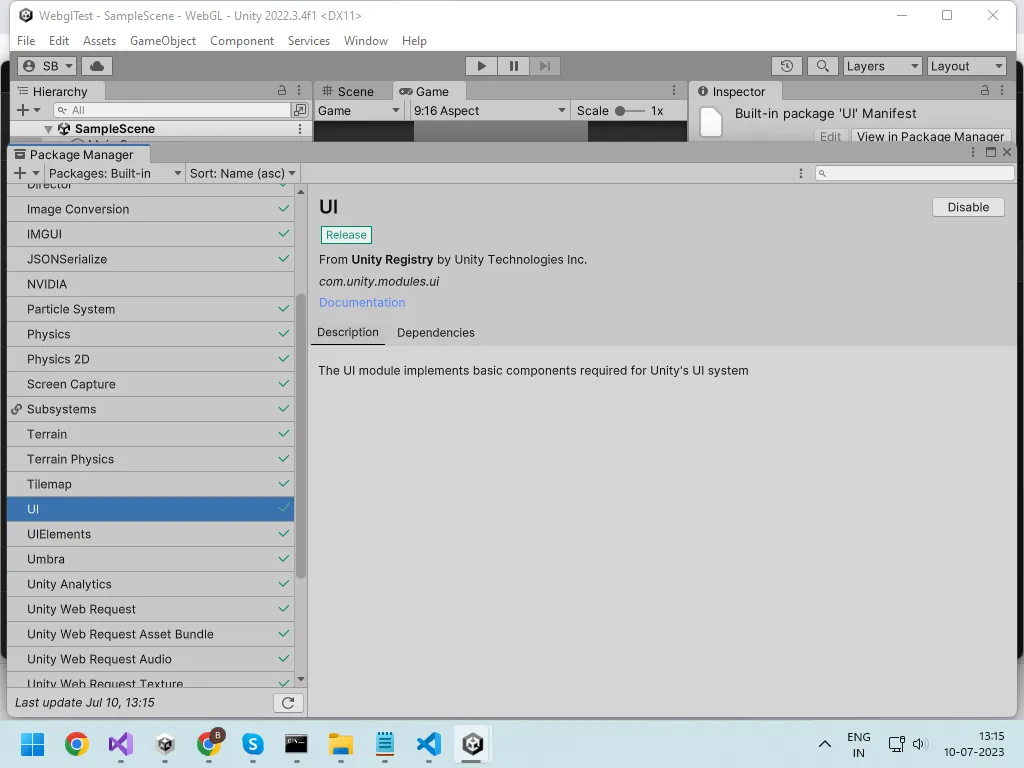This screenshot has height=768, width=1024.
Task: Select the Image Conversion package
Action: 150,209
